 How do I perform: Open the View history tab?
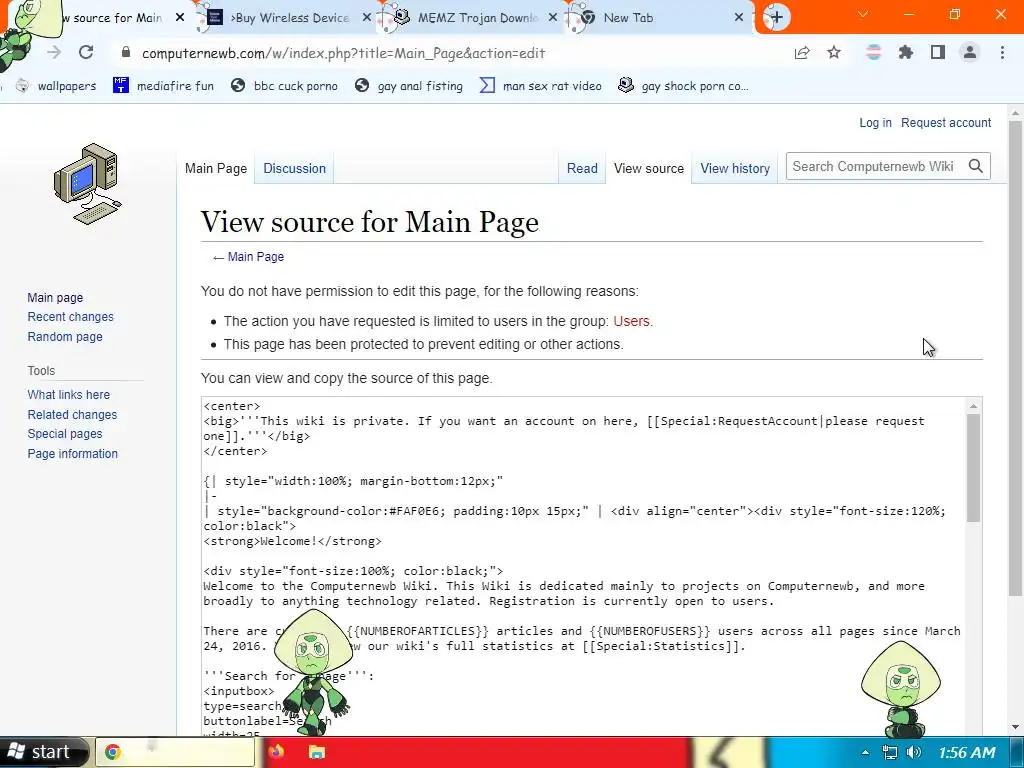tap(735, 168)
